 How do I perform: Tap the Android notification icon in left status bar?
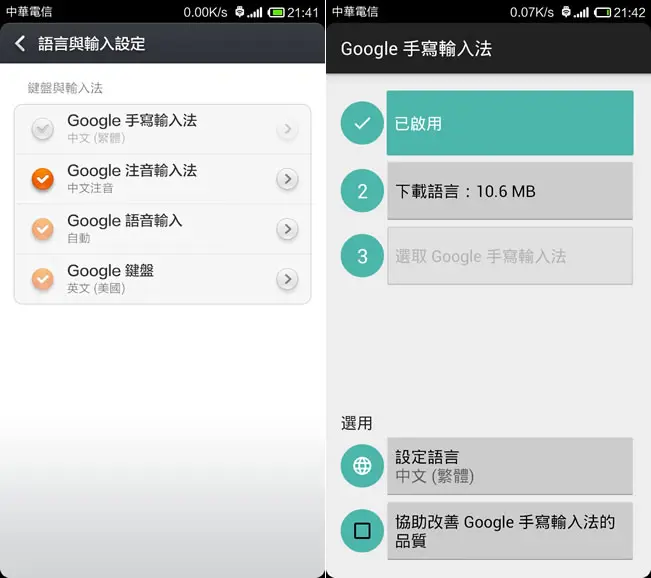tap(240, 12)
